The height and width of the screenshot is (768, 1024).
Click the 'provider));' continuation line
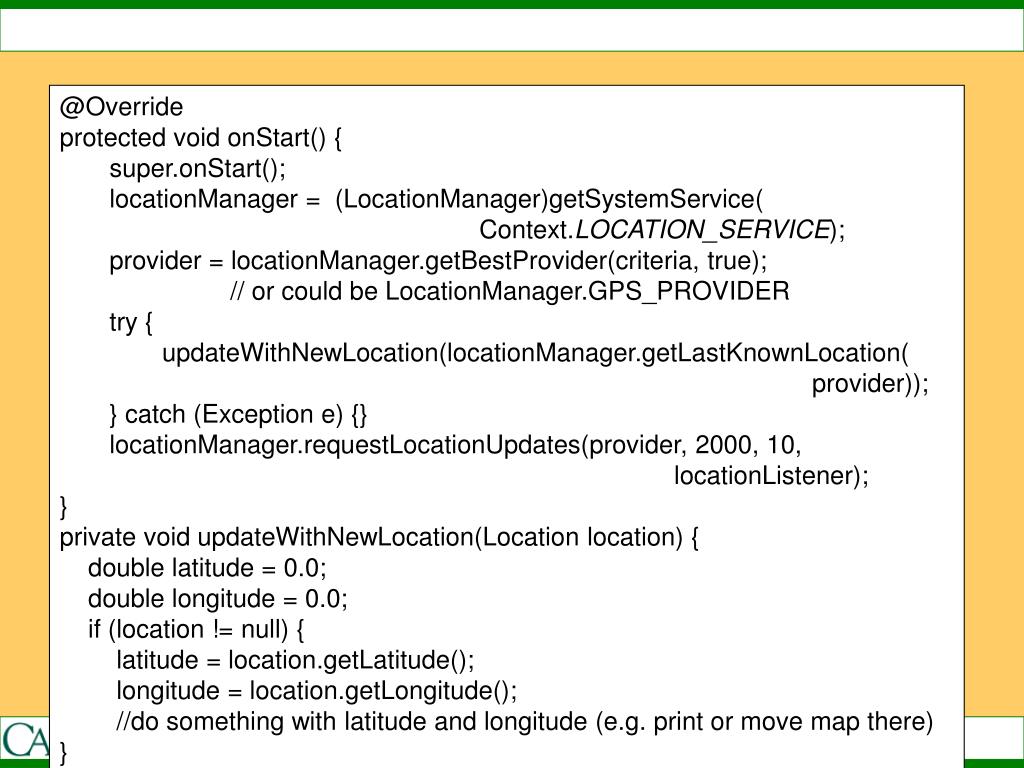[870, 384]
